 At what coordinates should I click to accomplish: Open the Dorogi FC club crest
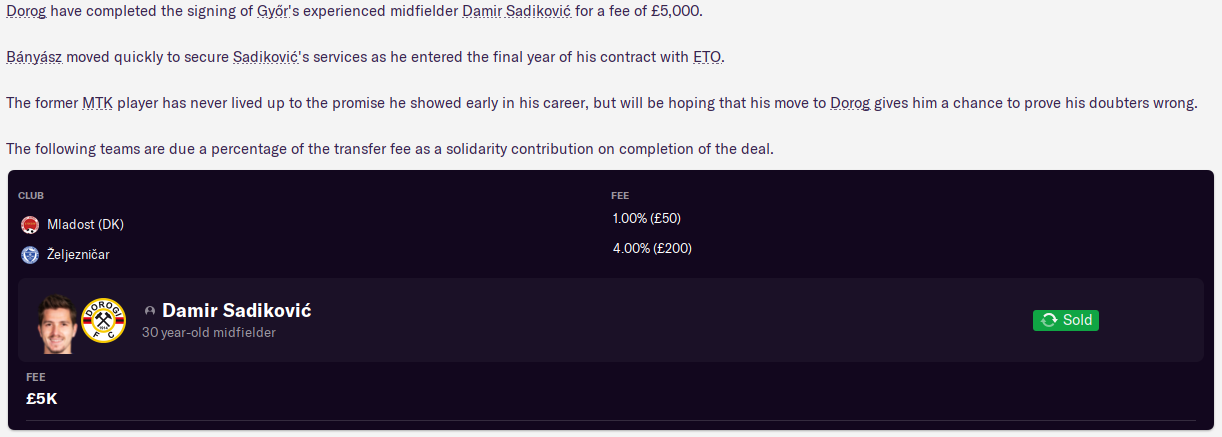pyautogui.click(x=102, y=320)
